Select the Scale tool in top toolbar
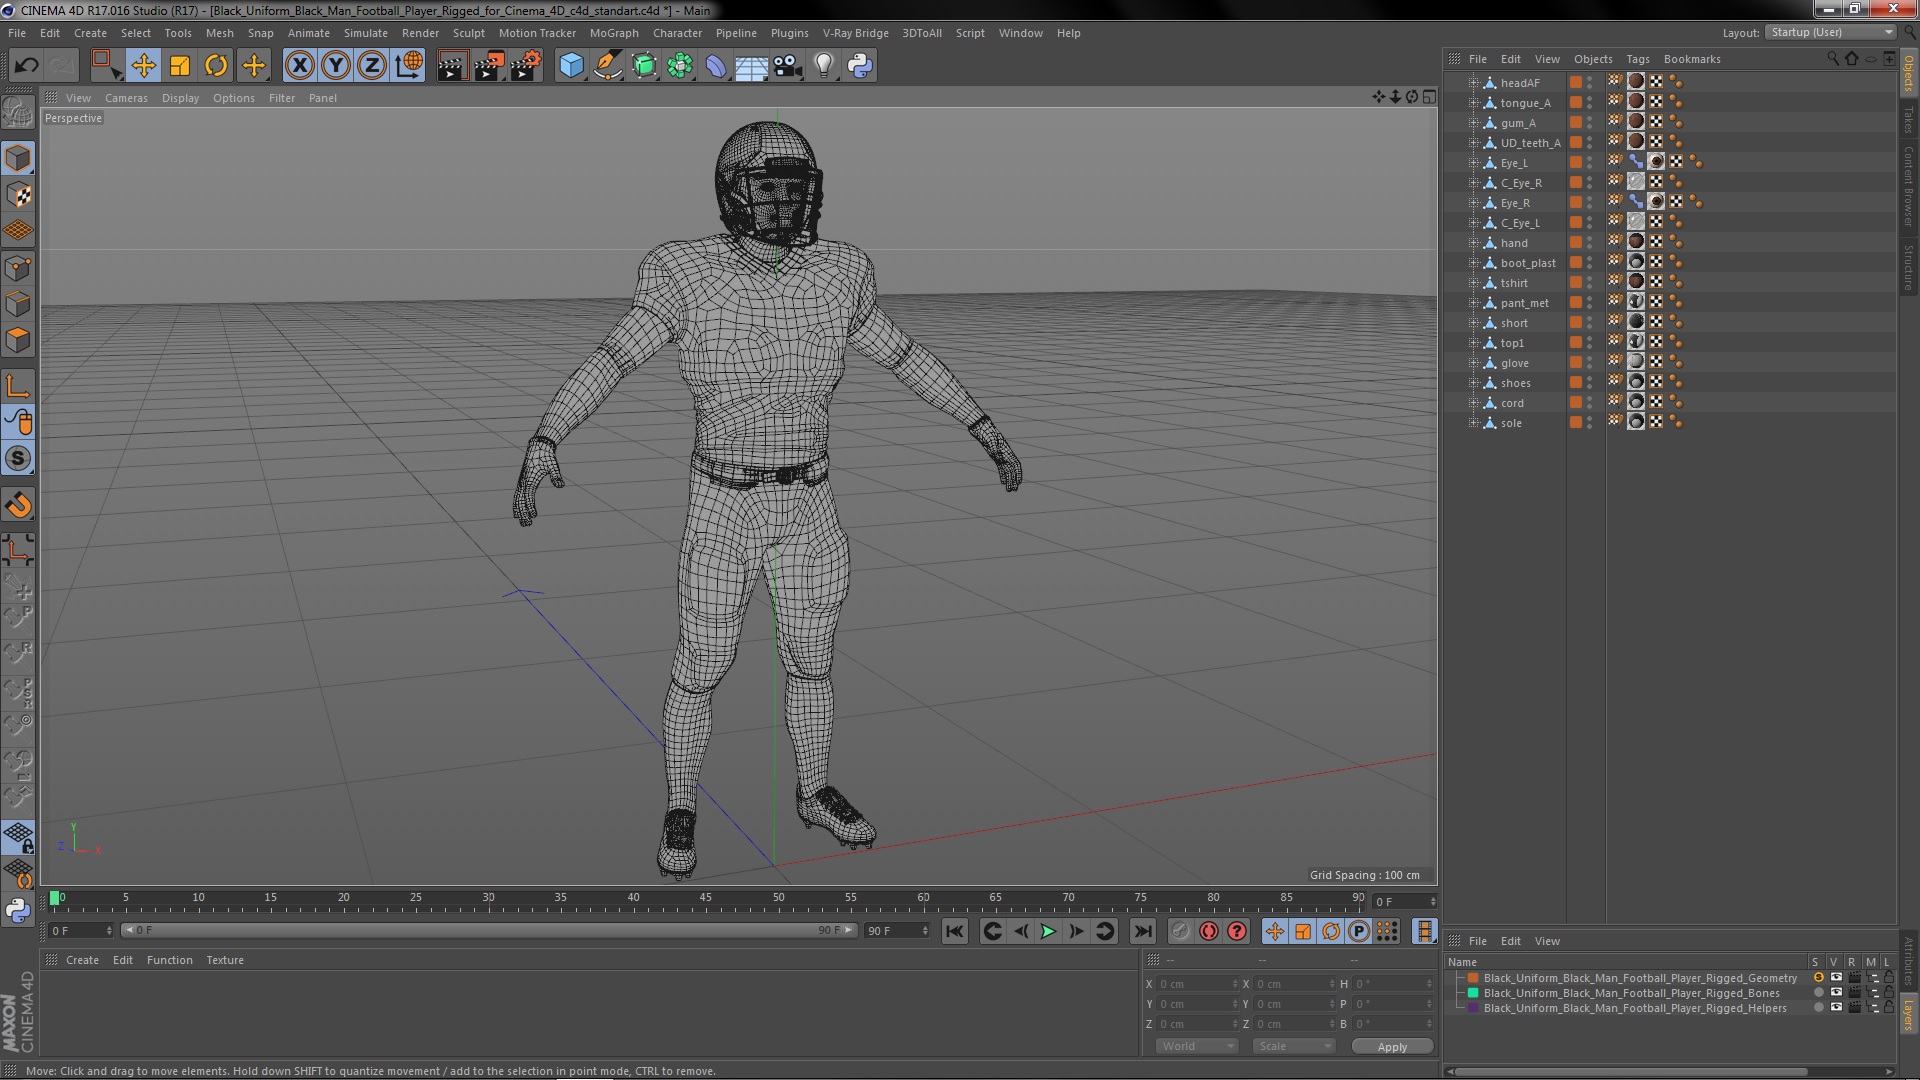 click(180, 66)
